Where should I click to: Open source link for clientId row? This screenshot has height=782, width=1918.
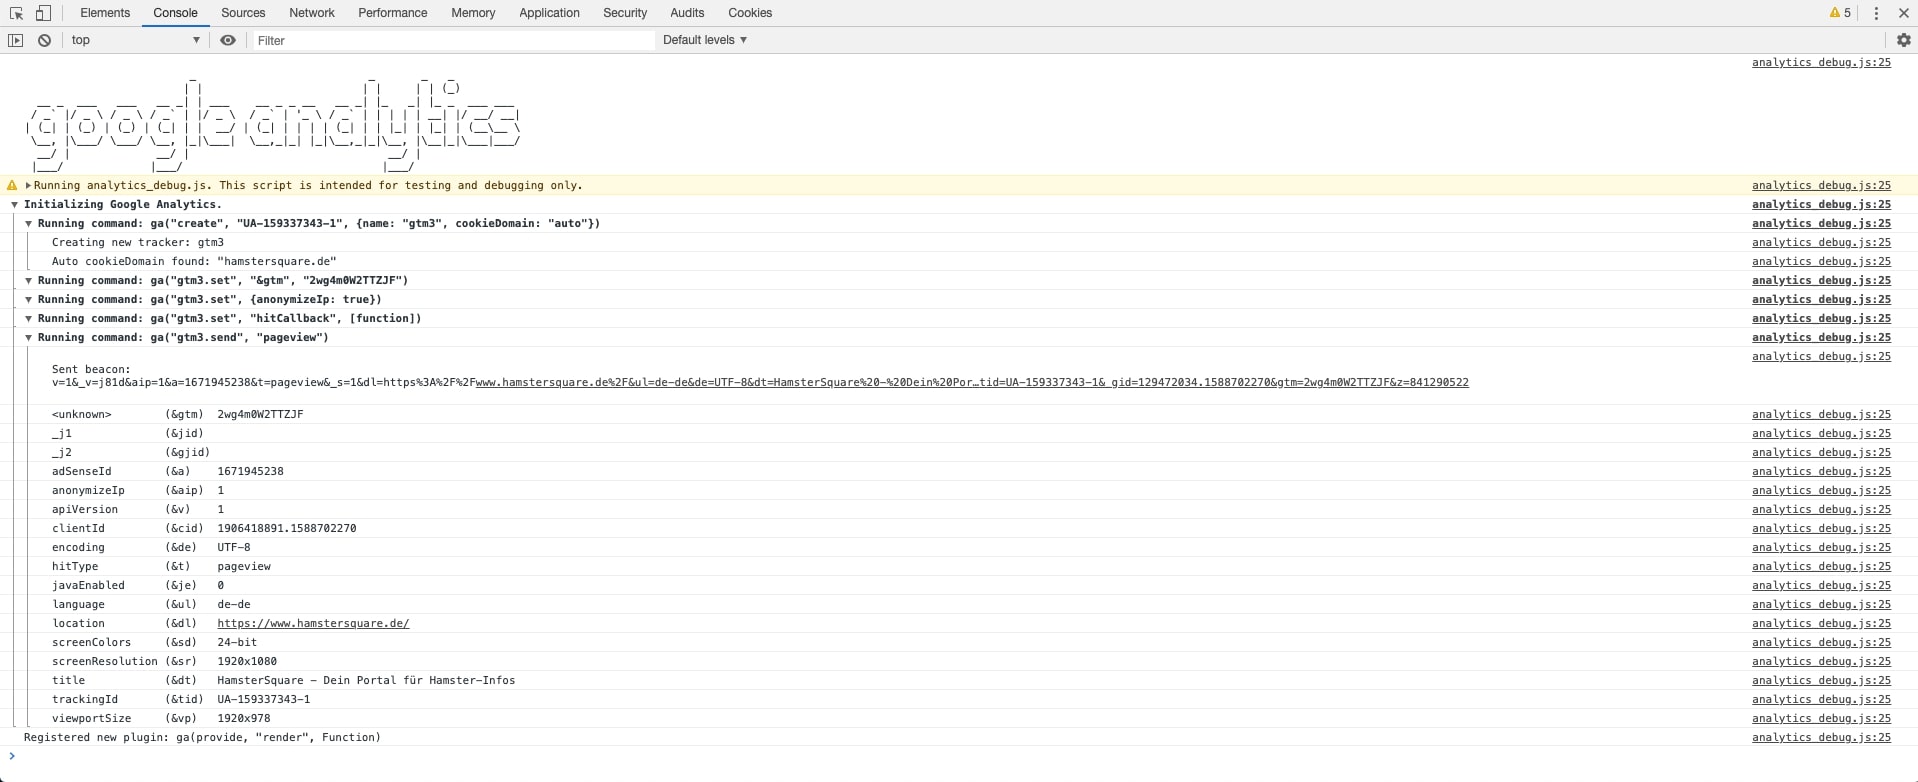tap(1821, 529)
